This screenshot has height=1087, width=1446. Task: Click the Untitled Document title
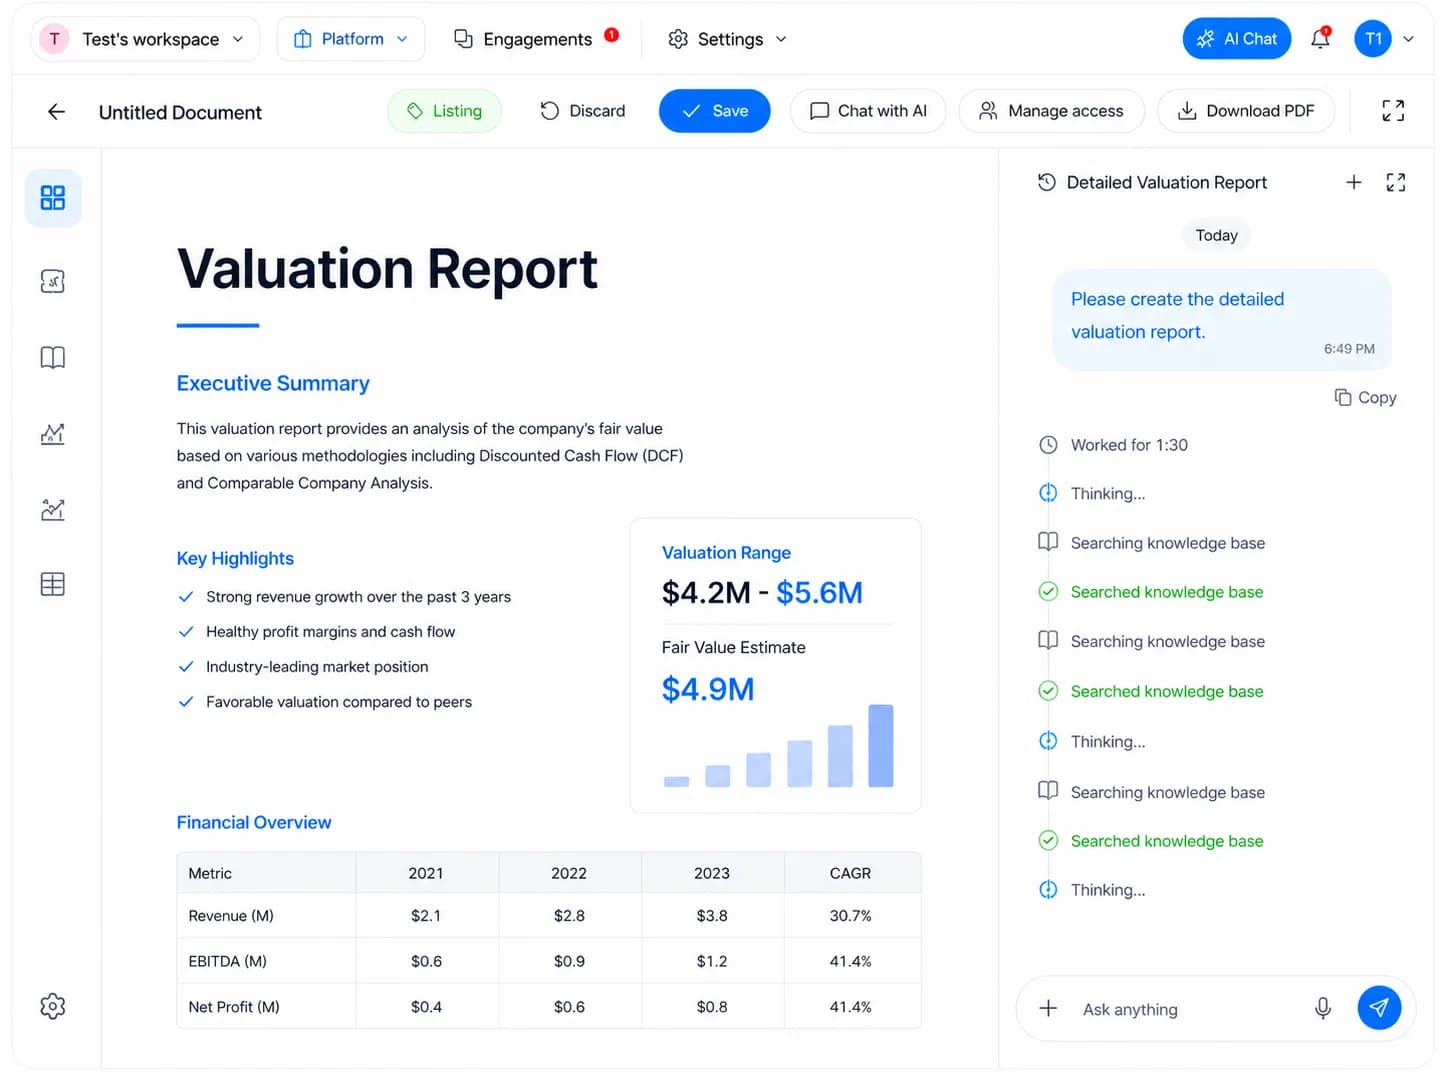point(180,113)
